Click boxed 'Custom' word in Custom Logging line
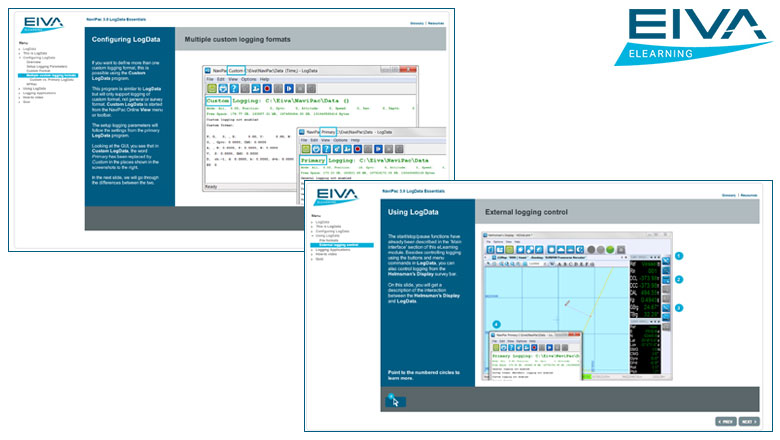Viewport: 780px width, 440px height. pos(218,100)
